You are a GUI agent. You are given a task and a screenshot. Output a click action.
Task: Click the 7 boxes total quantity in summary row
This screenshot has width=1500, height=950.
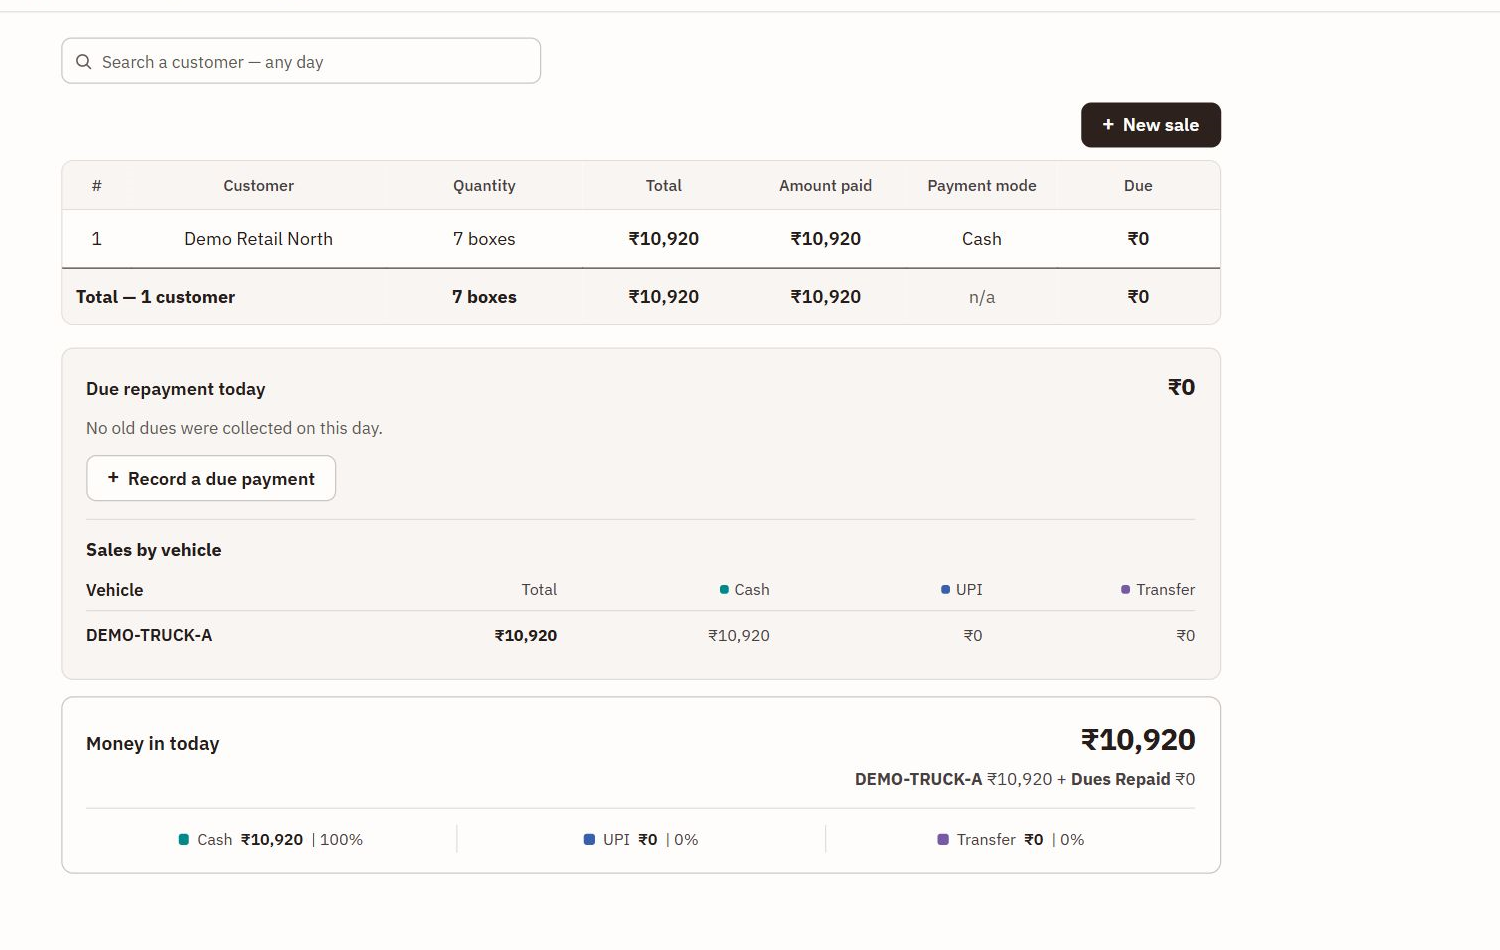click(484, 297)
